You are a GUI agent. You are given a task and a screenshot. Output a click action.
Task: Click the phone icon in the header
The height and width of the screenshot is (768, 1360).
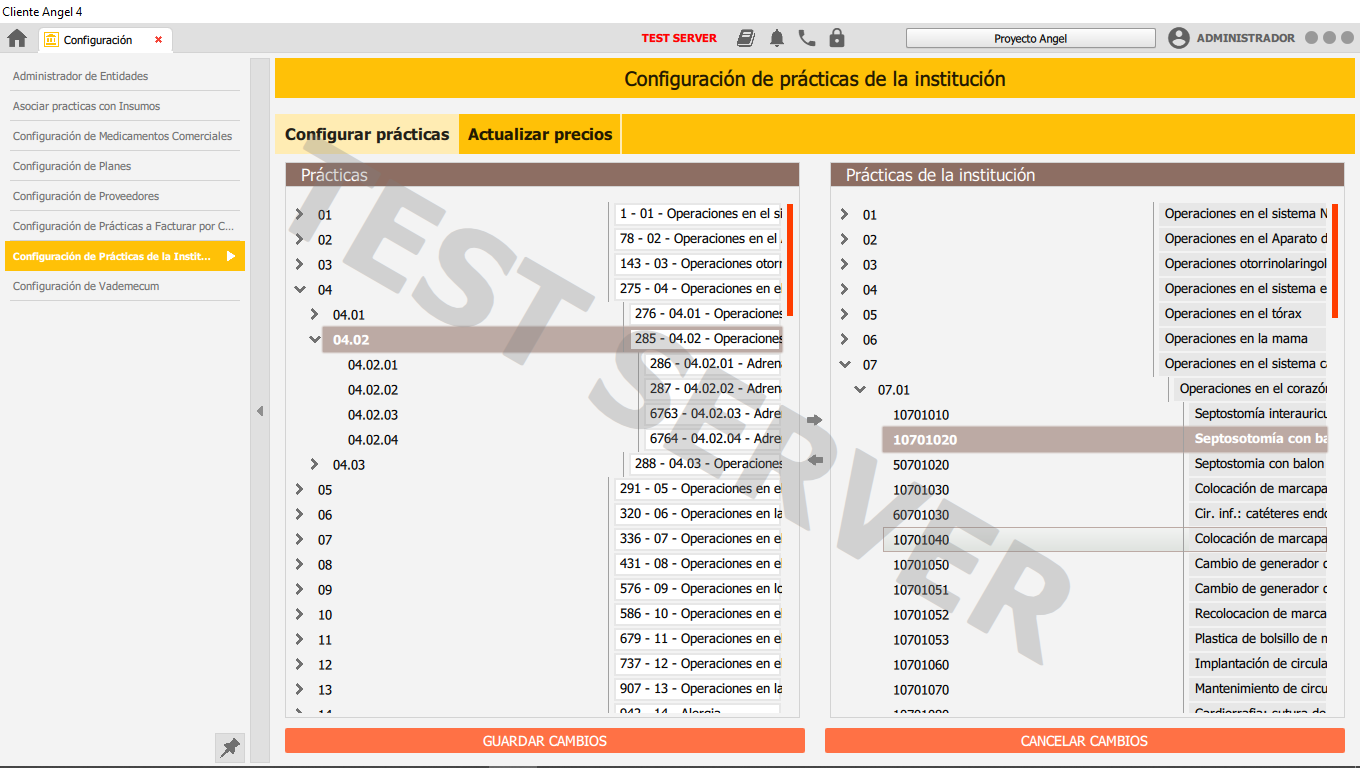[806, 37]
